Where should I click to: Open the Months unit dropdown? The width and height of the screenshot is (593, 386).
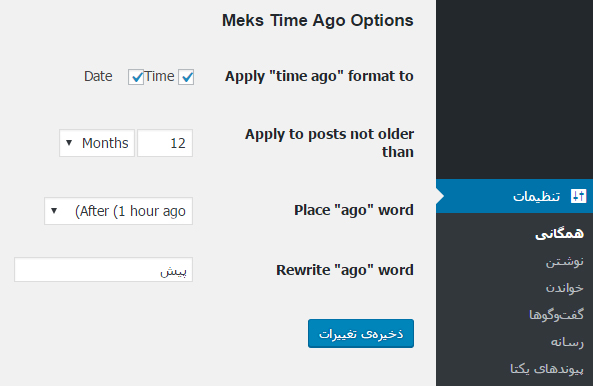coord(97,143)
